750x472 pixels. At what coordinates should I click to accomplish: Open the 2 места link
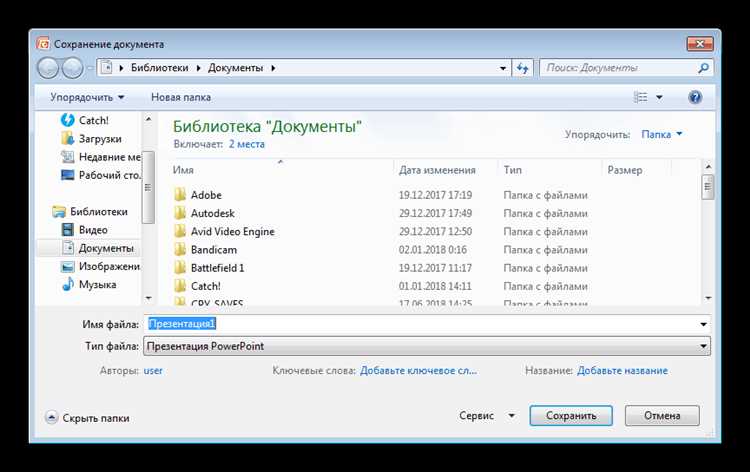tap(246, 144)
